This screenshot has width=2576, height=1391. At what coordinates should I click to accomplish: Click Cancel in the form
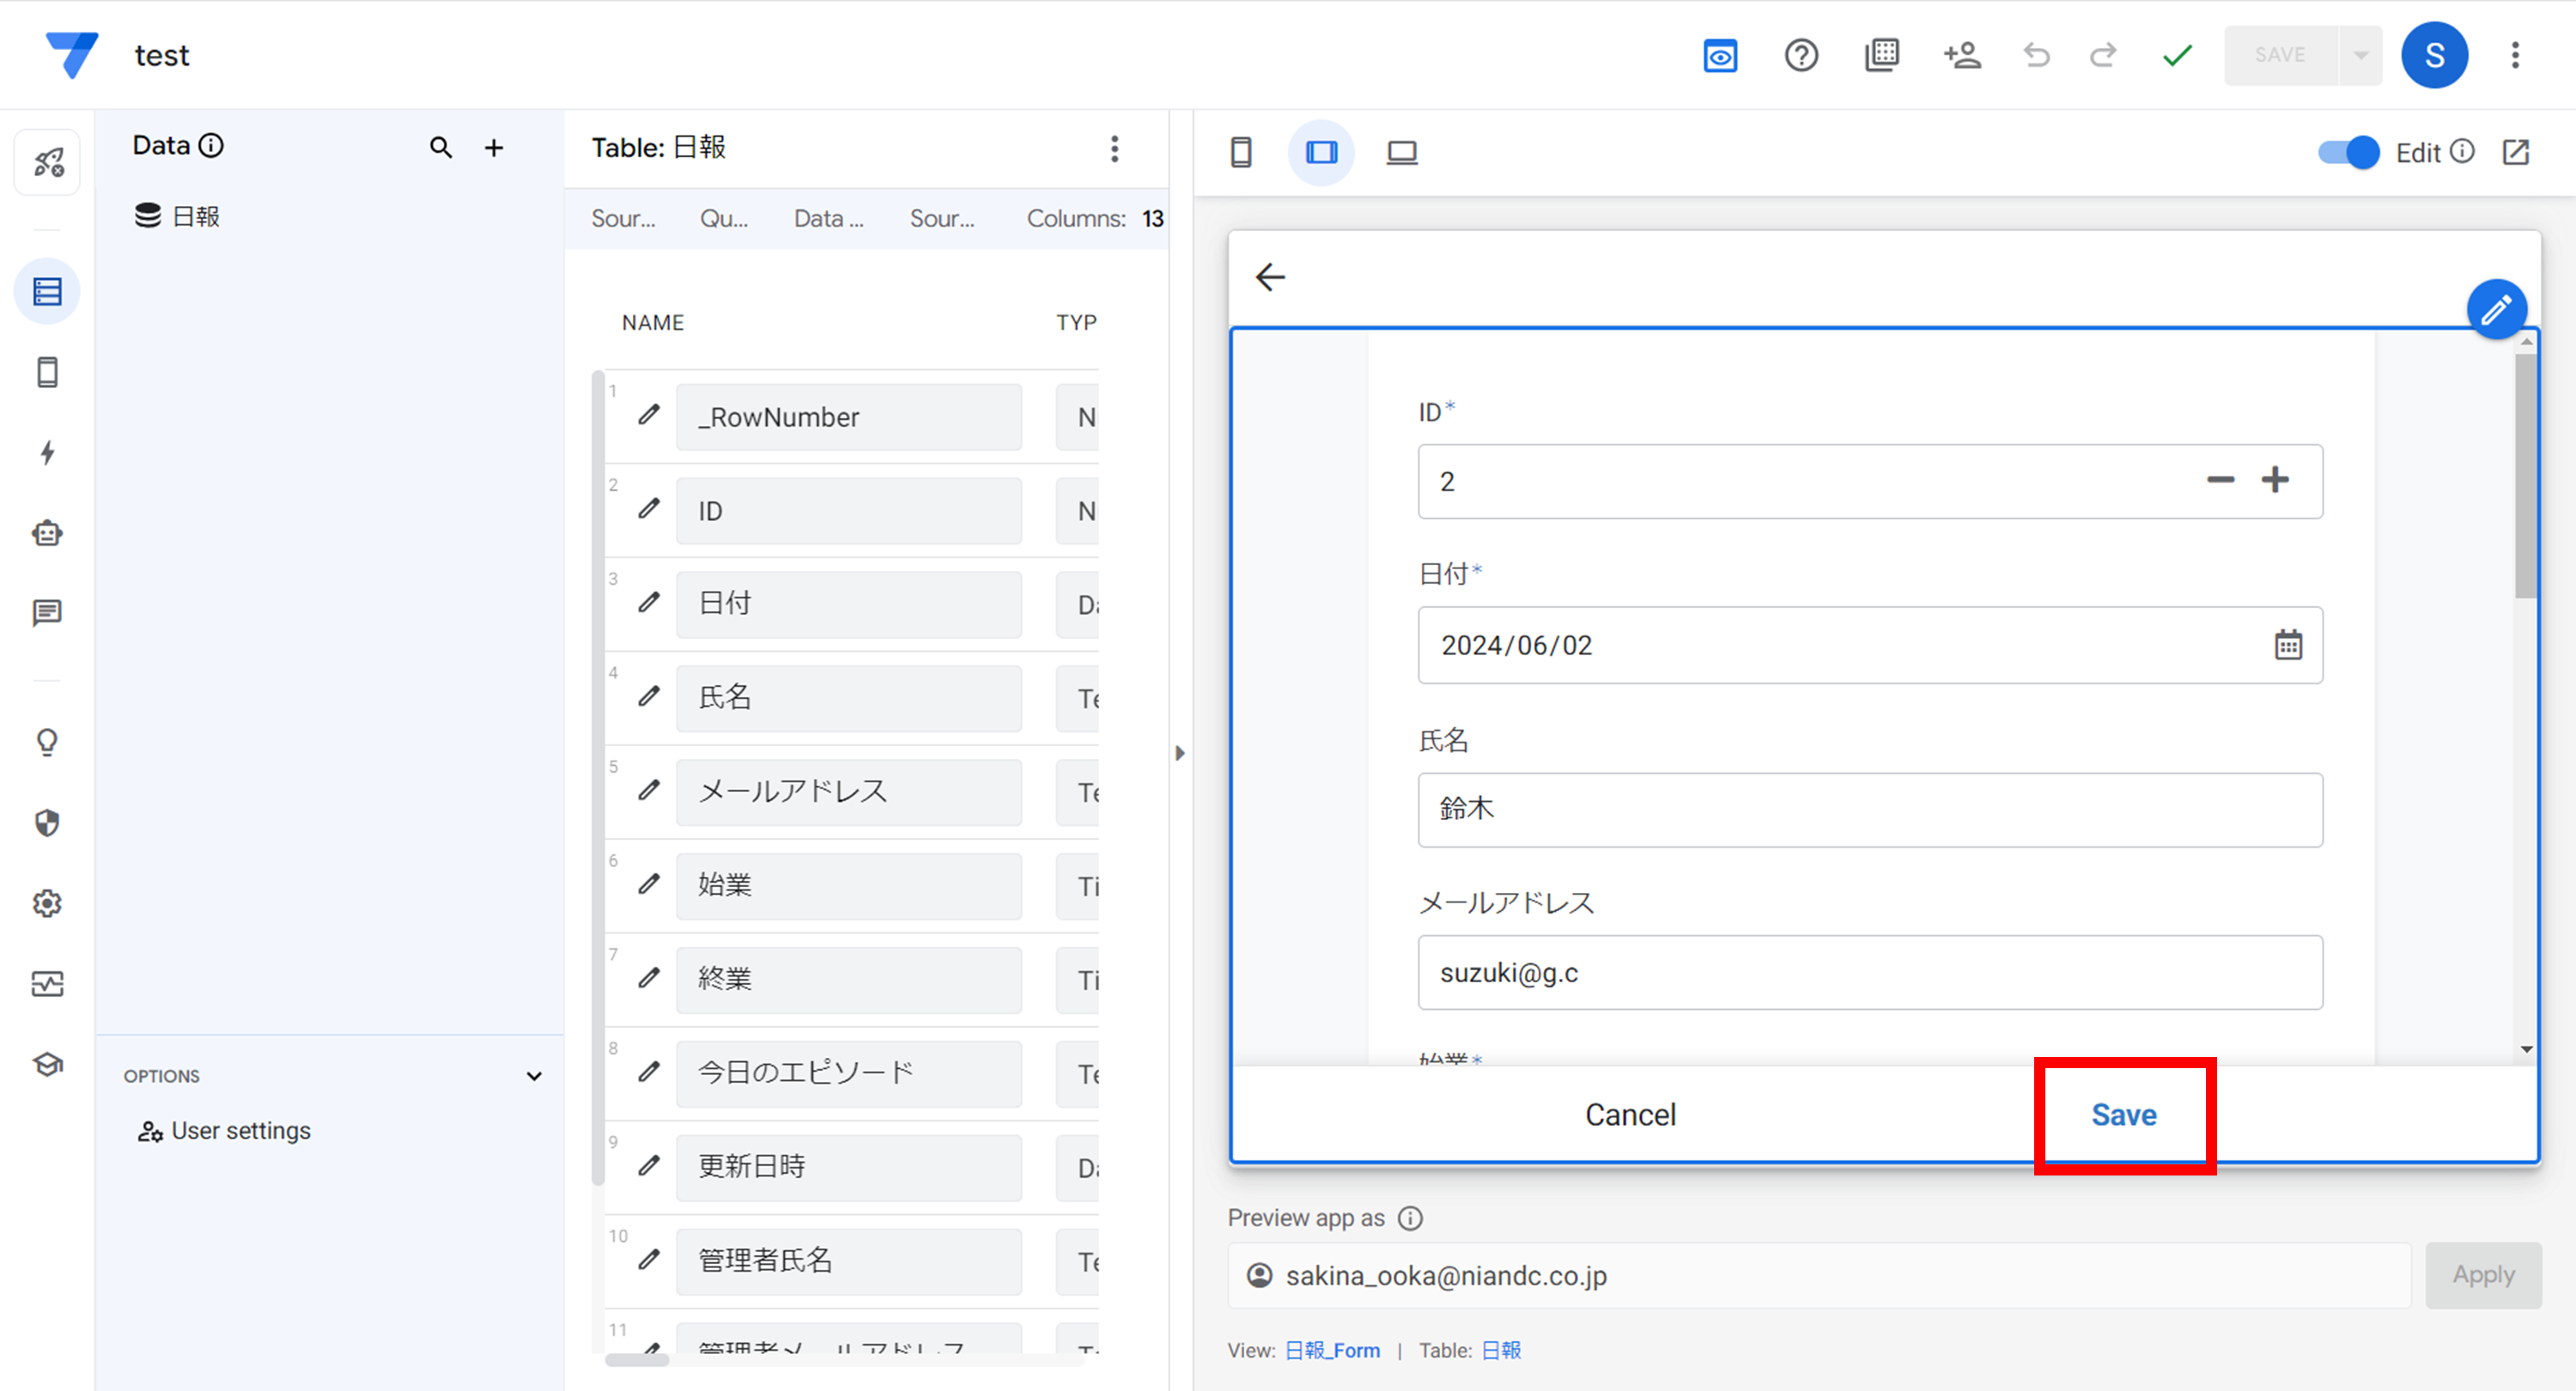[x=1630, y=1115]
